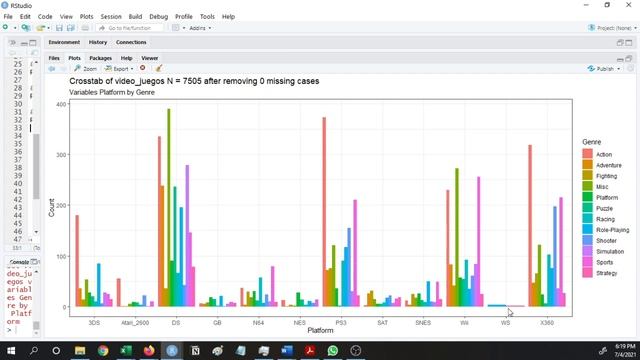Open Google Chrome from taskbar

point(103,351)
